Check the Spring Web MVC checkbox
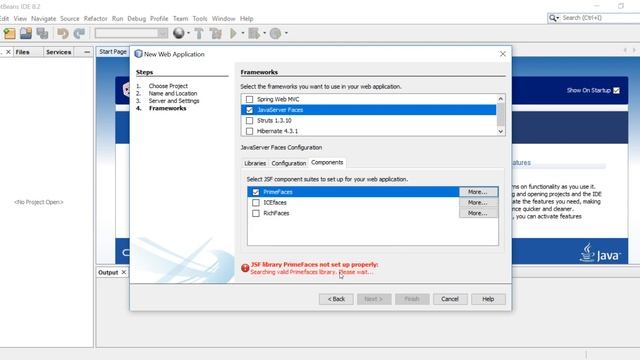Image resolution: width=640 pixels, height=360 pixels. pos(249,99)
